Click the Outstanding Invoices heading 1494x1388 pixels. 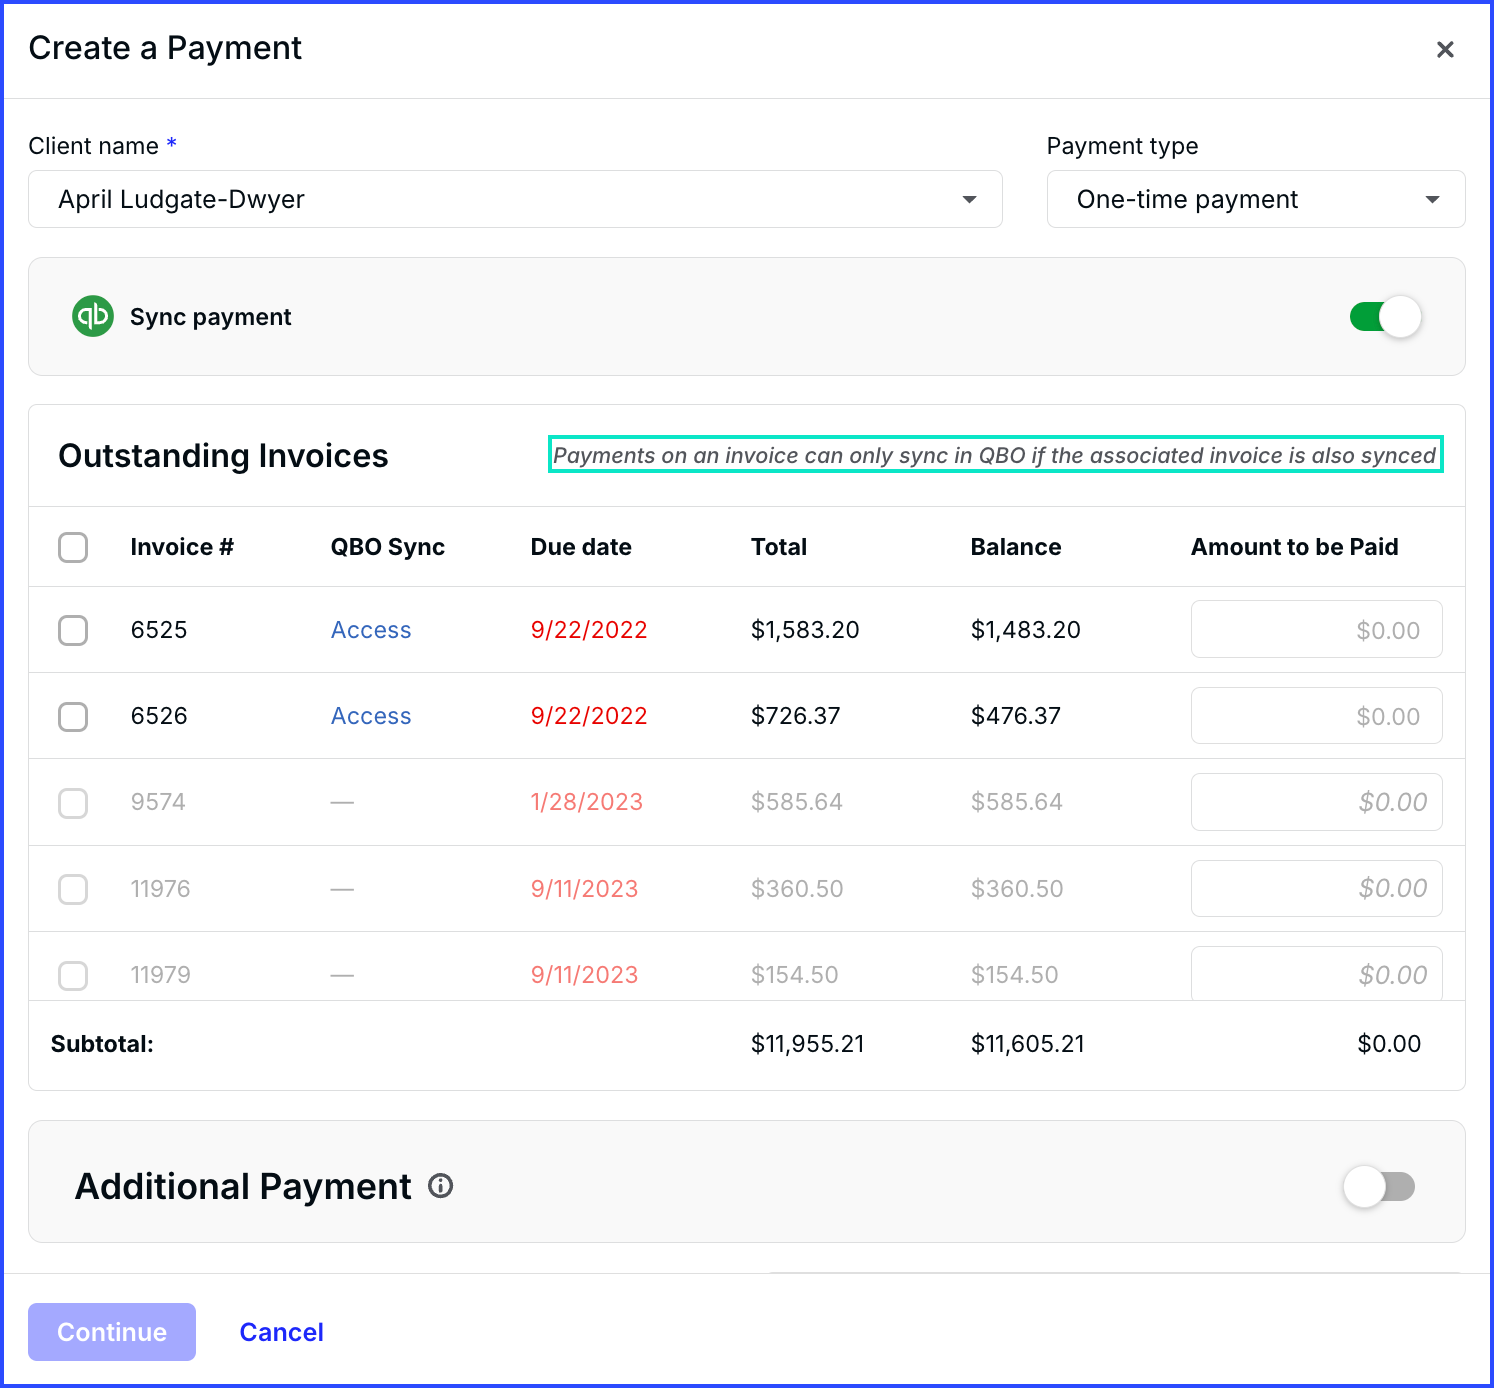(223, 456)
